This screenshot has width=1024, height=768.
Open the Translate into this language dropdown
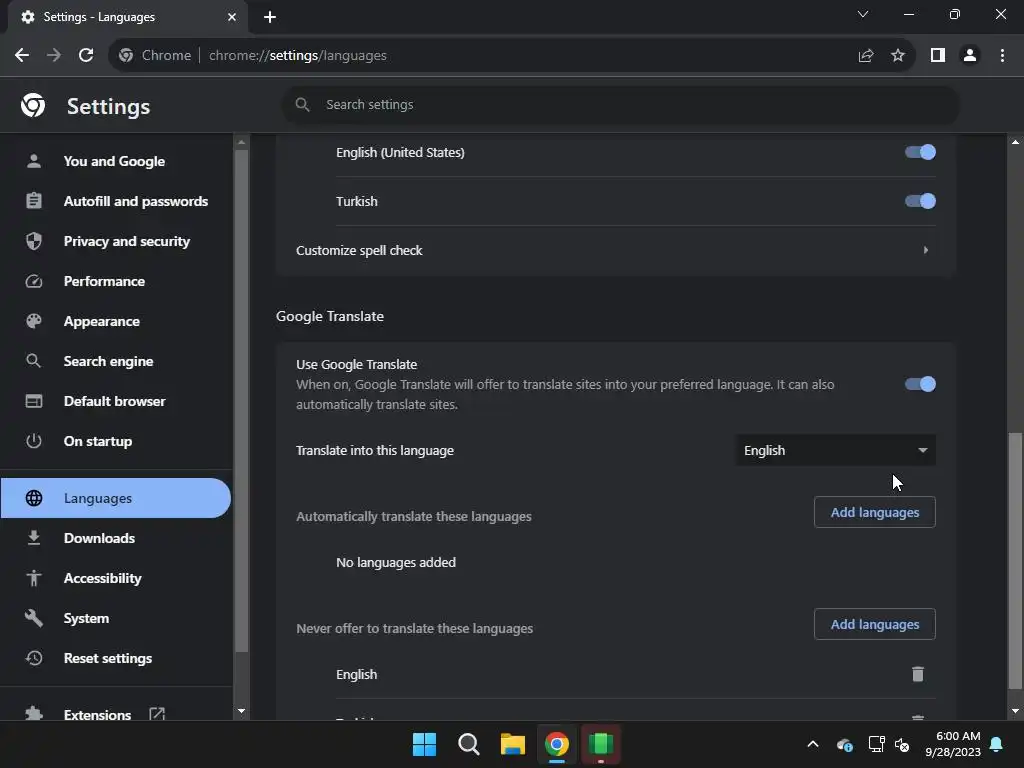[x=835, y=451]
